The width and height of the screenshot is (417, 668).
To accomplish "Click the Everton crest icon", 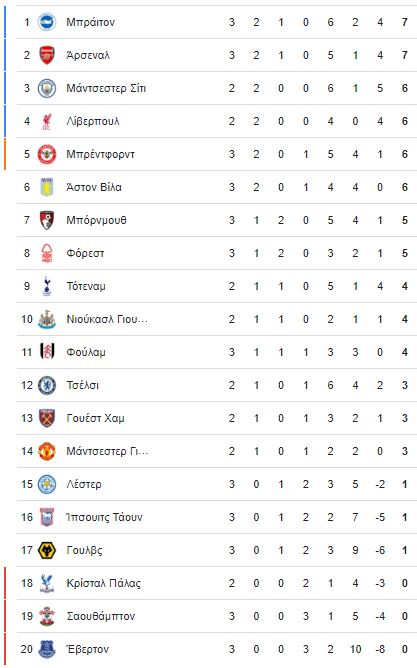I will (x=47, y=649).
